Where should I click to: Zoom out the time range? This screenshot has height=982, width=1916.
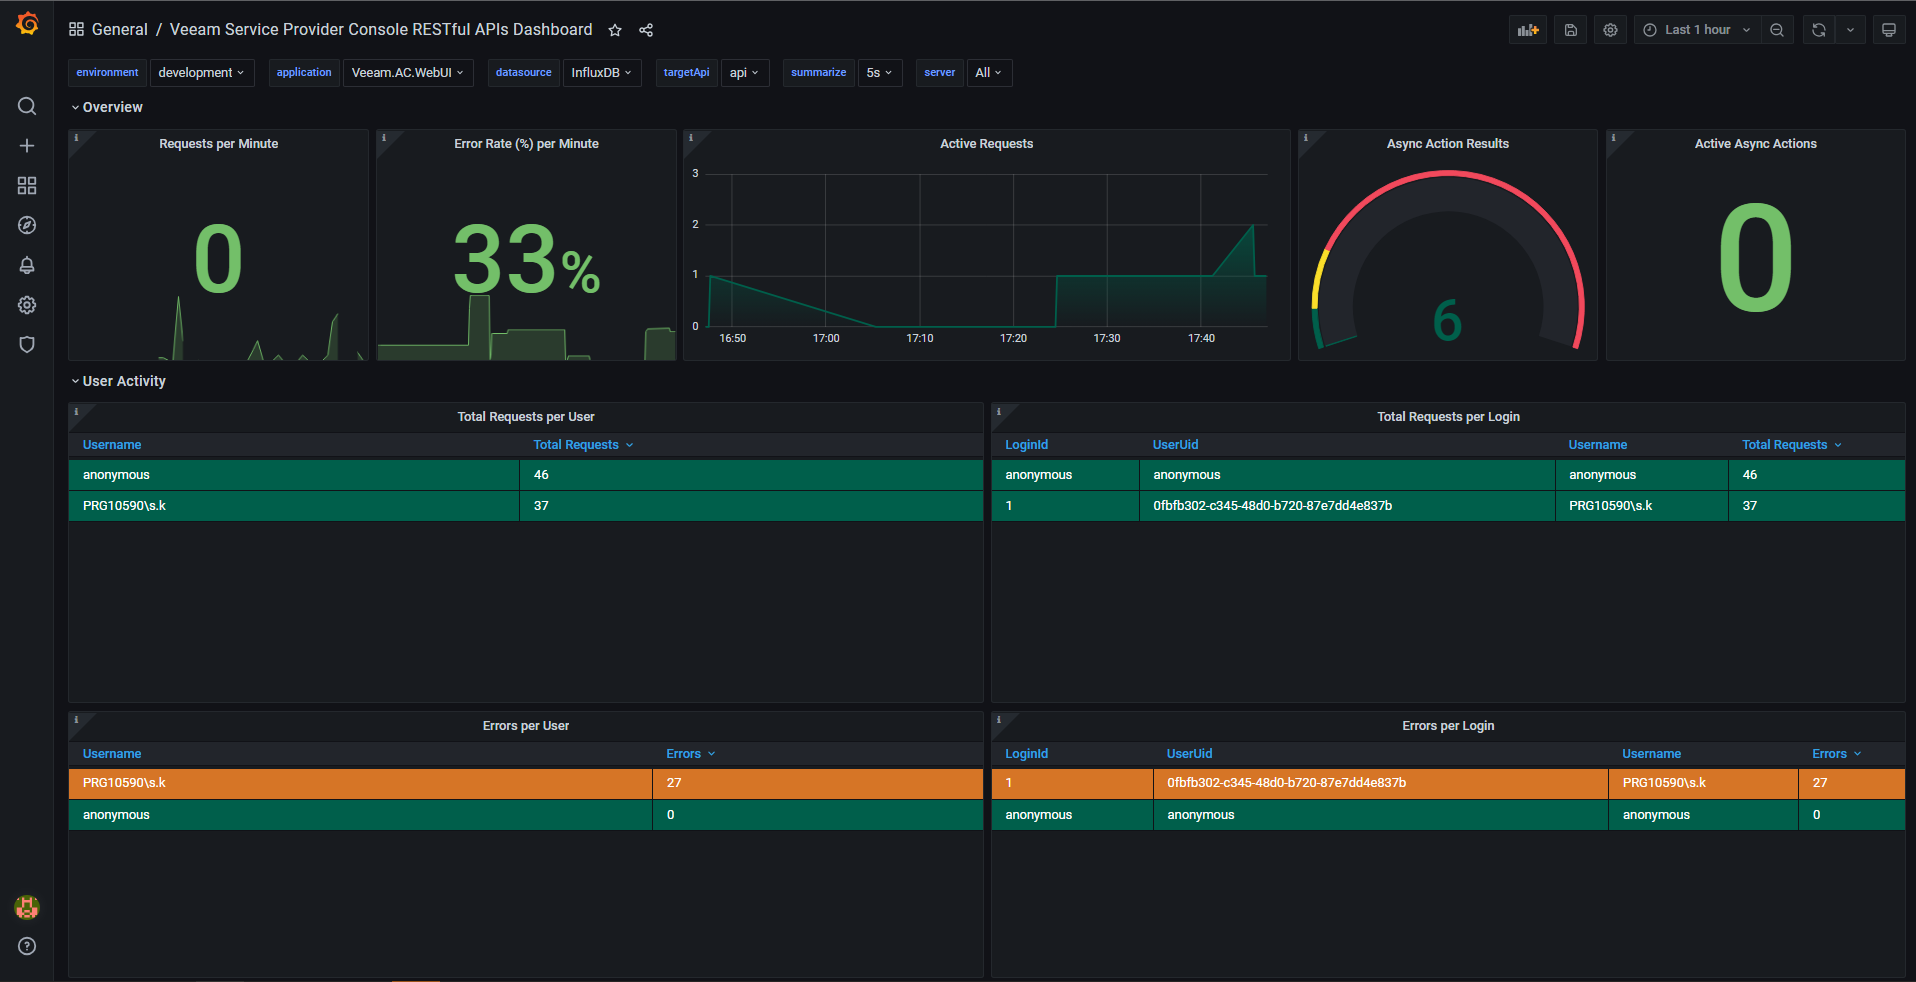coord(1777,29)
